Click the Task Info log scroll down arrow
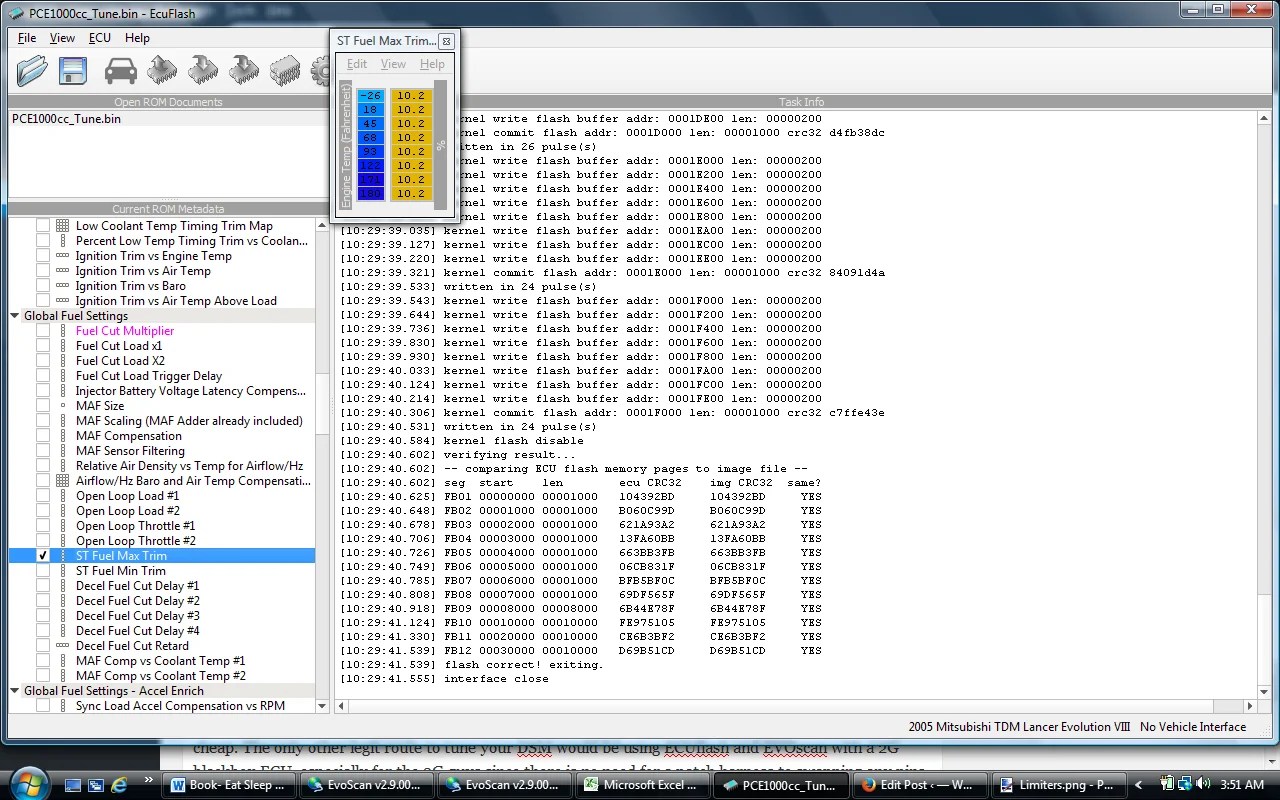Viewport: 1280px width, 800px height. (1264, 692)
